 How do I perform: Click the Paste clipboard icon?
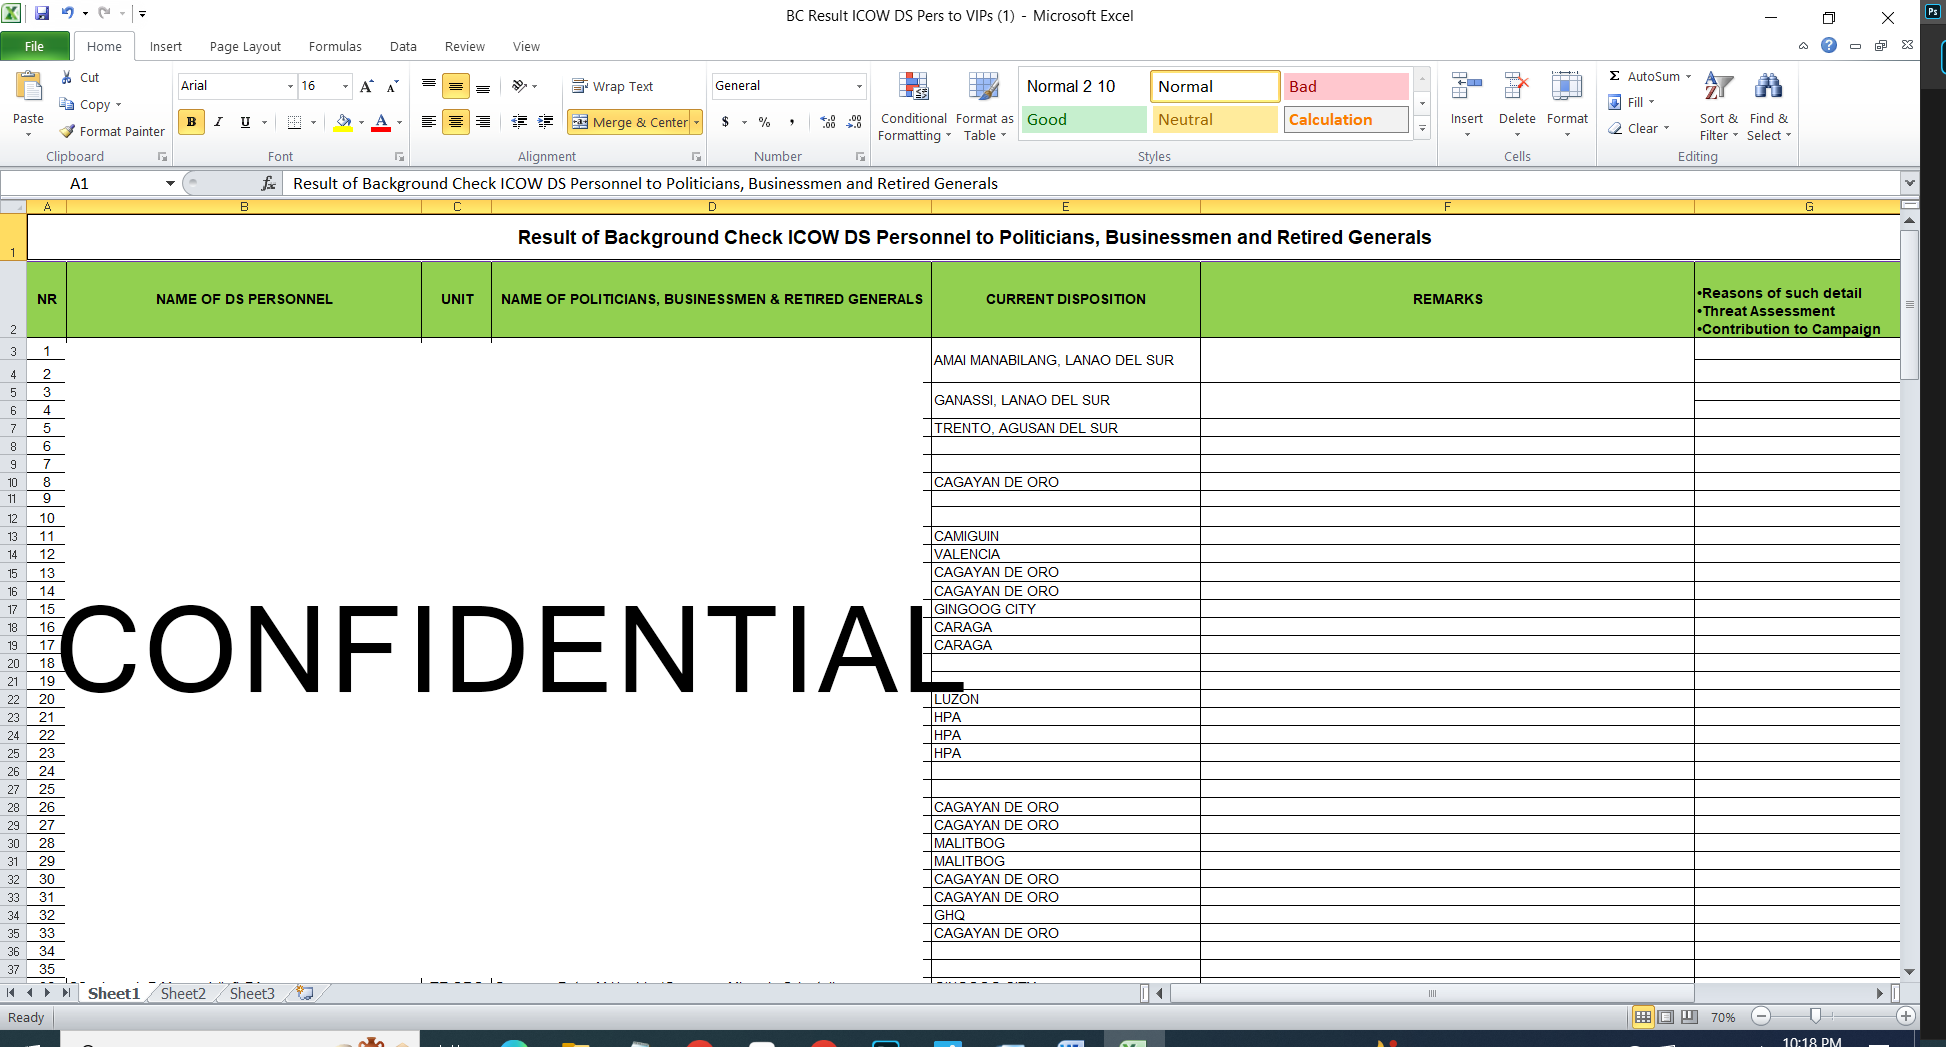28,88
